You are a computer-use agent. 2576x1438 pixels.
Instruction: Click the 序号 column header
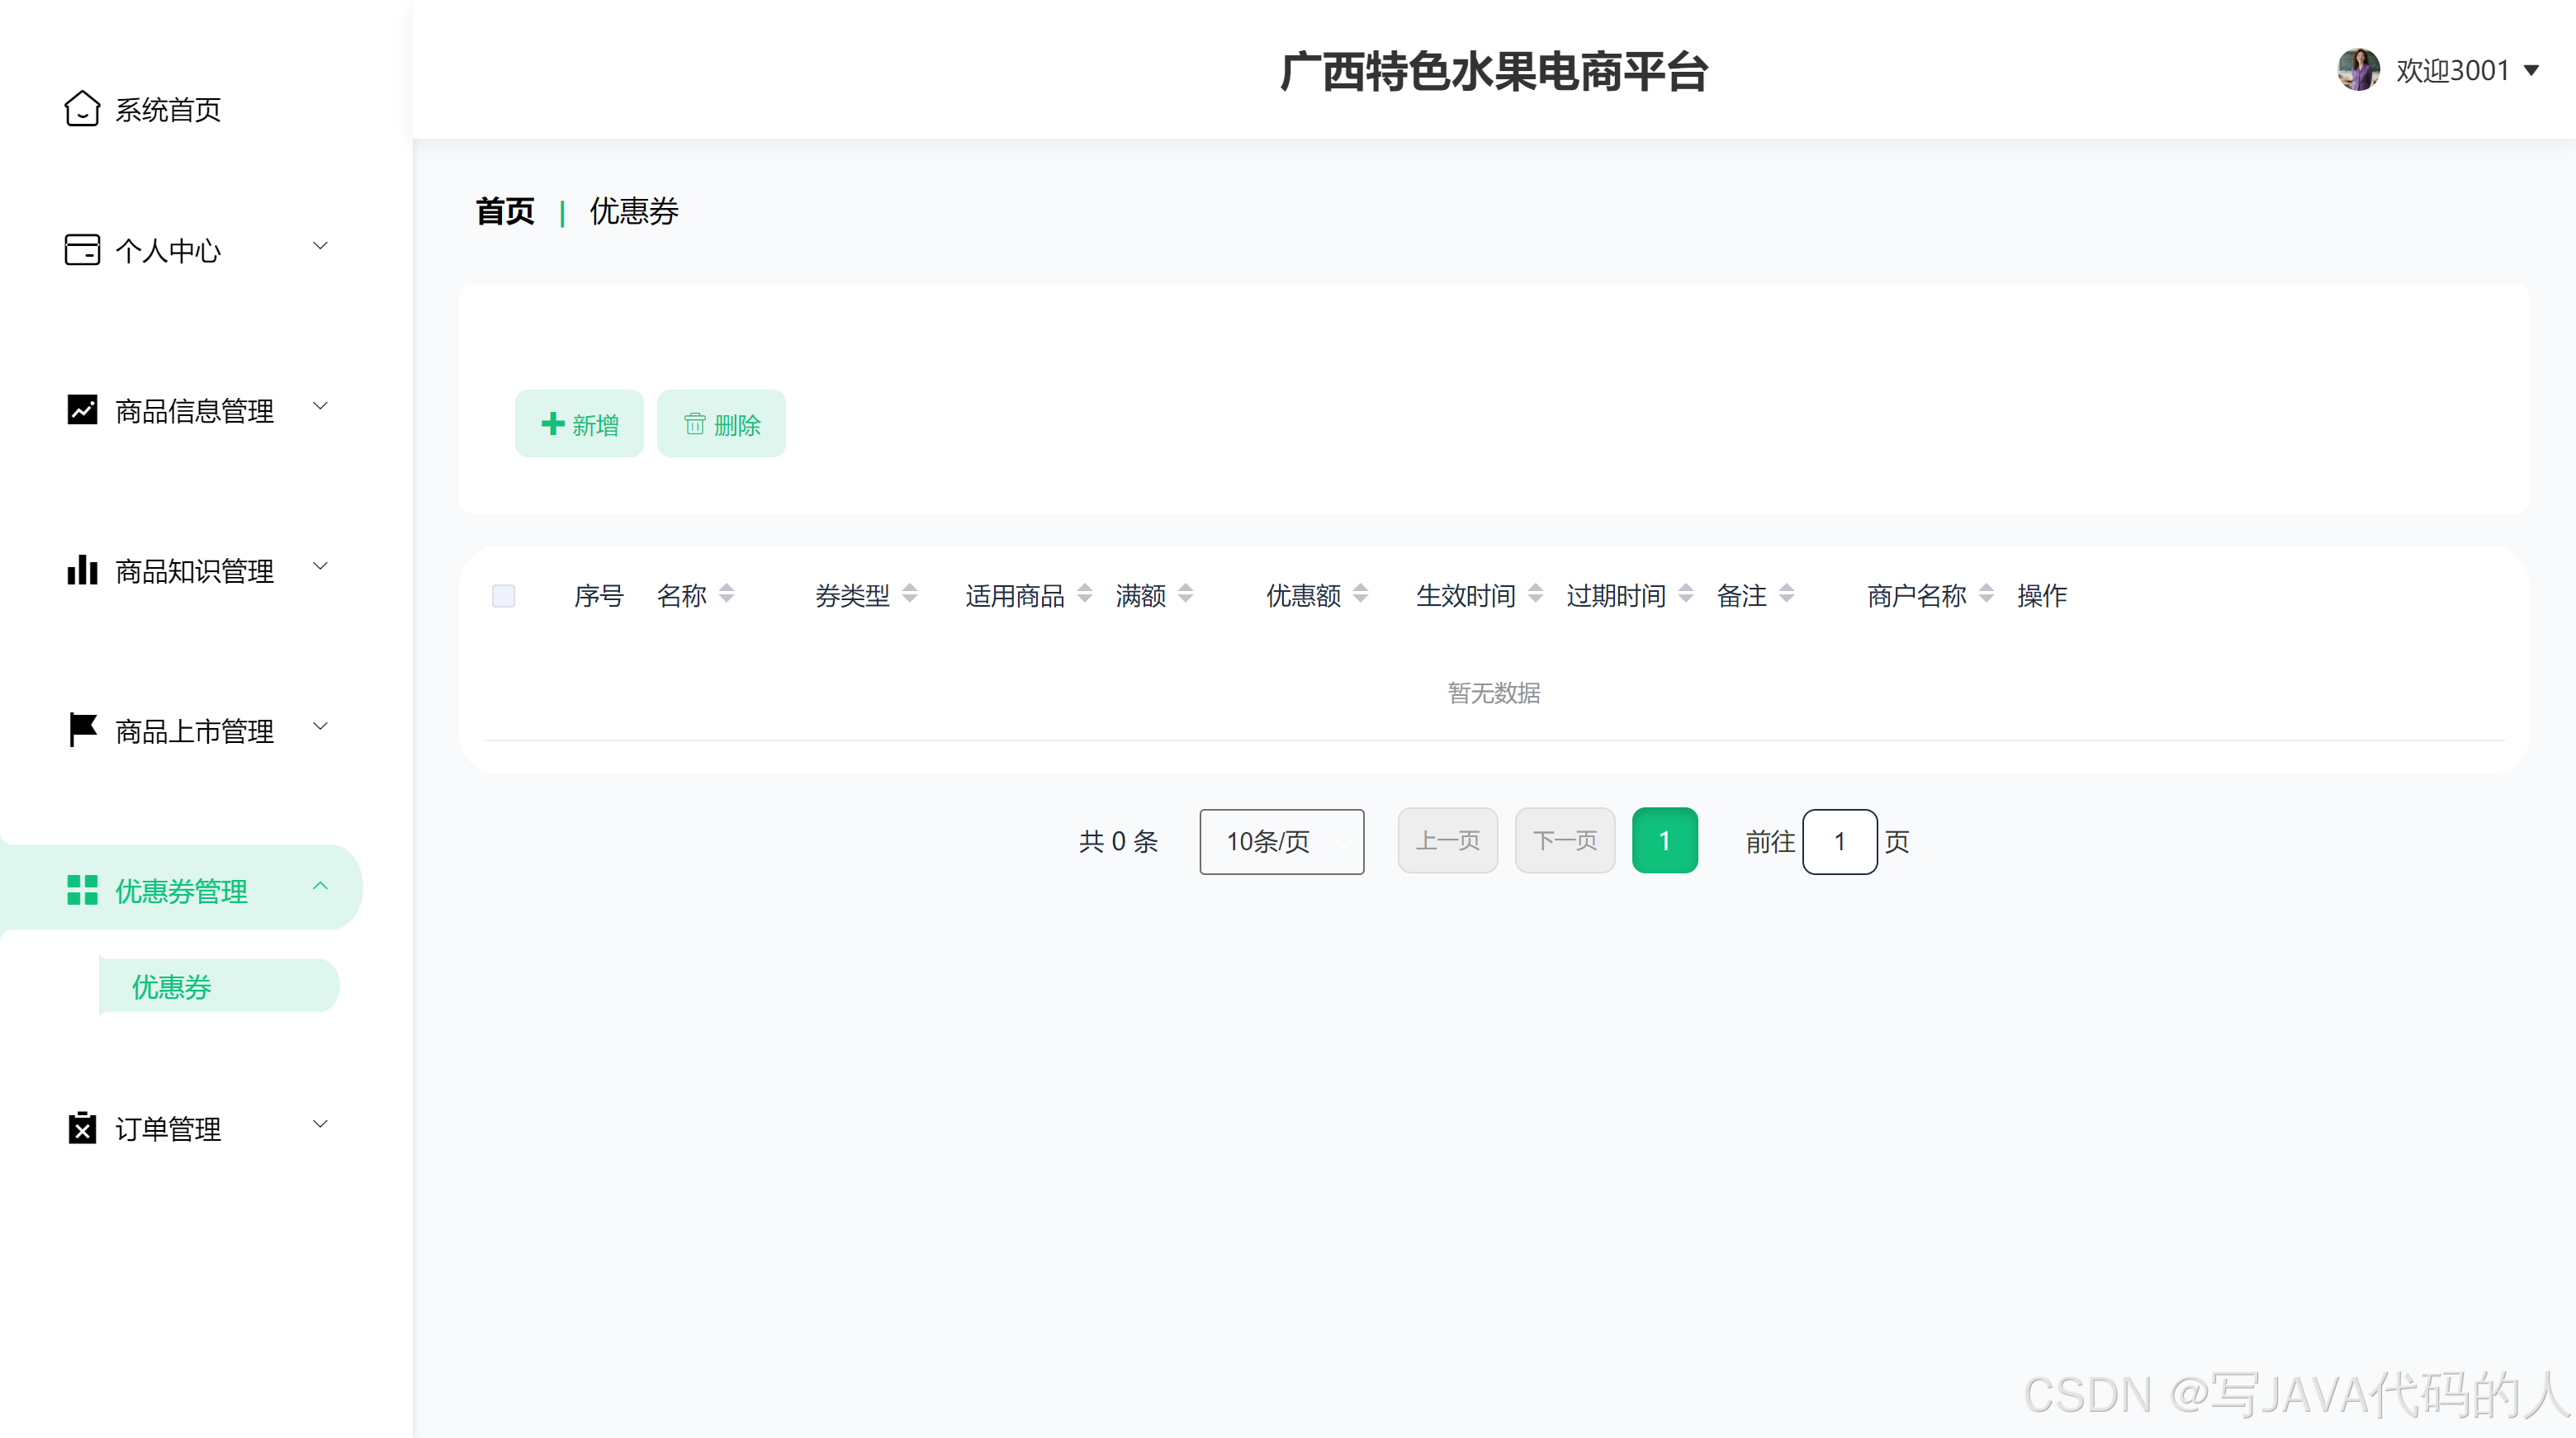[599, 596]
